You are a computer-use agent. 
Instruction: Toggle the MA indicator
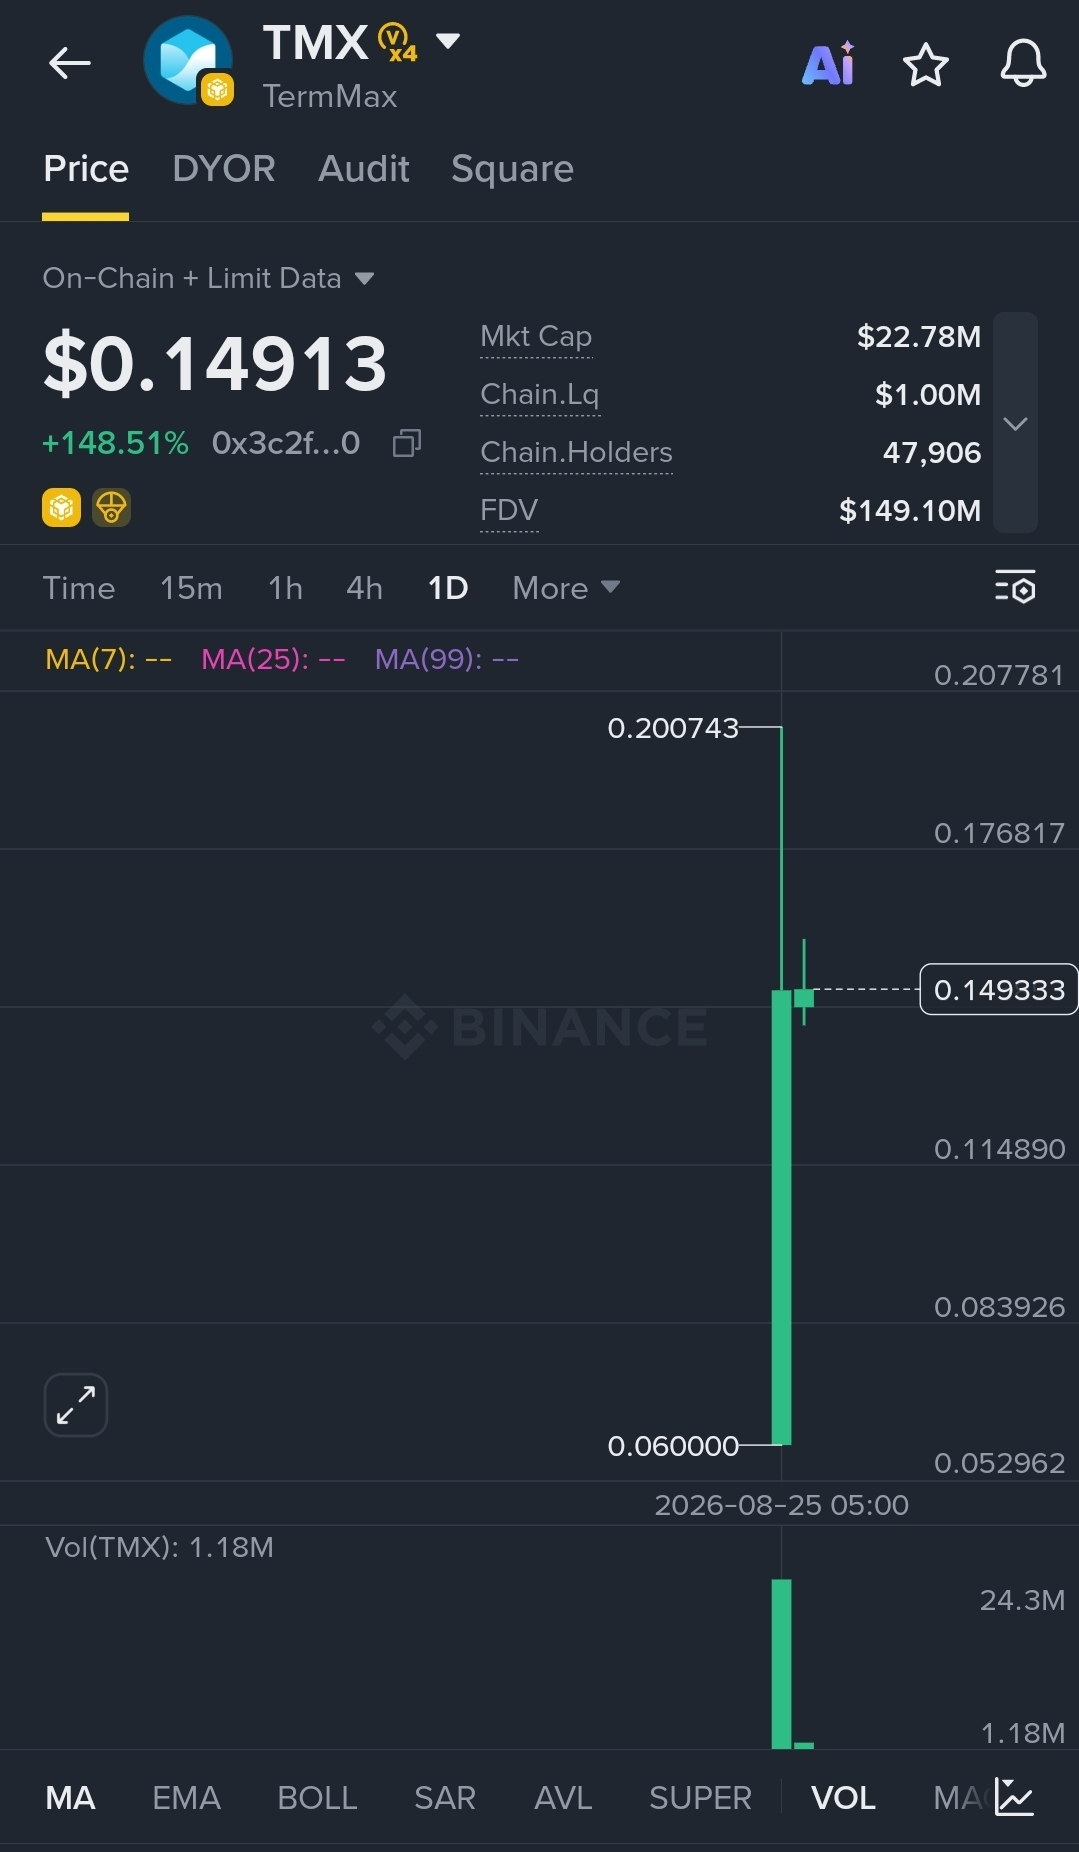(x=70, y=1798)
